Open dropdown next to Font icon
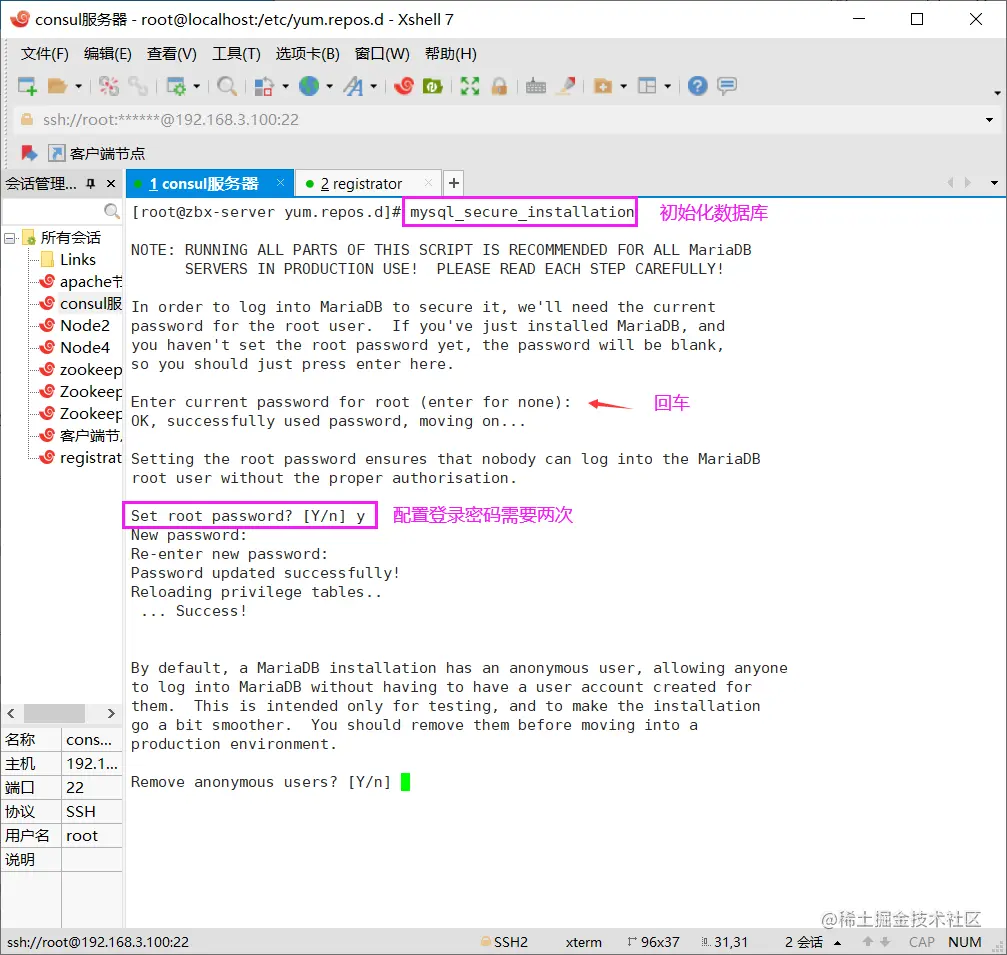 point(373,85)
